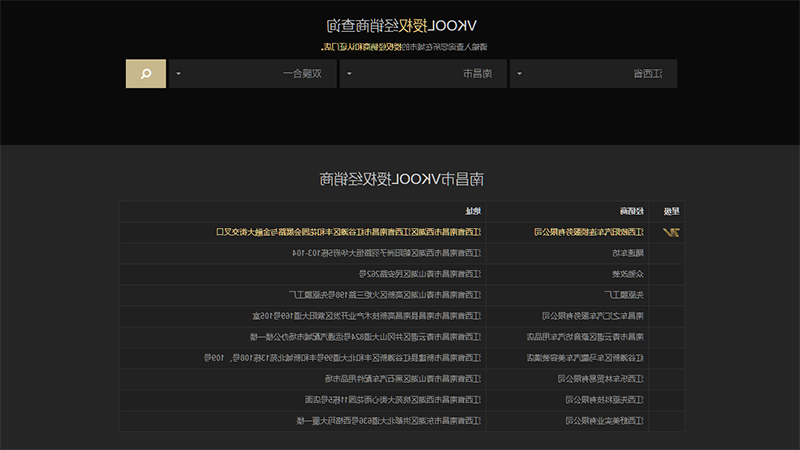Click the gold magnifier search button
This screenshot has height=450, width=800.
146,73
